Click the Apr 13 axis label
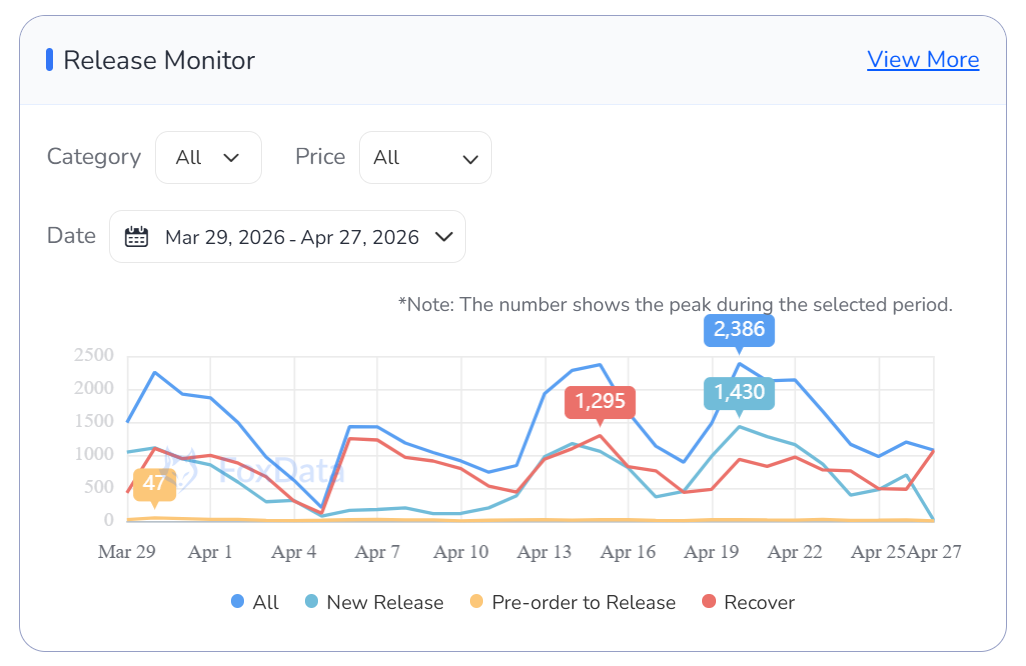1026x666 pixels. 545,552
